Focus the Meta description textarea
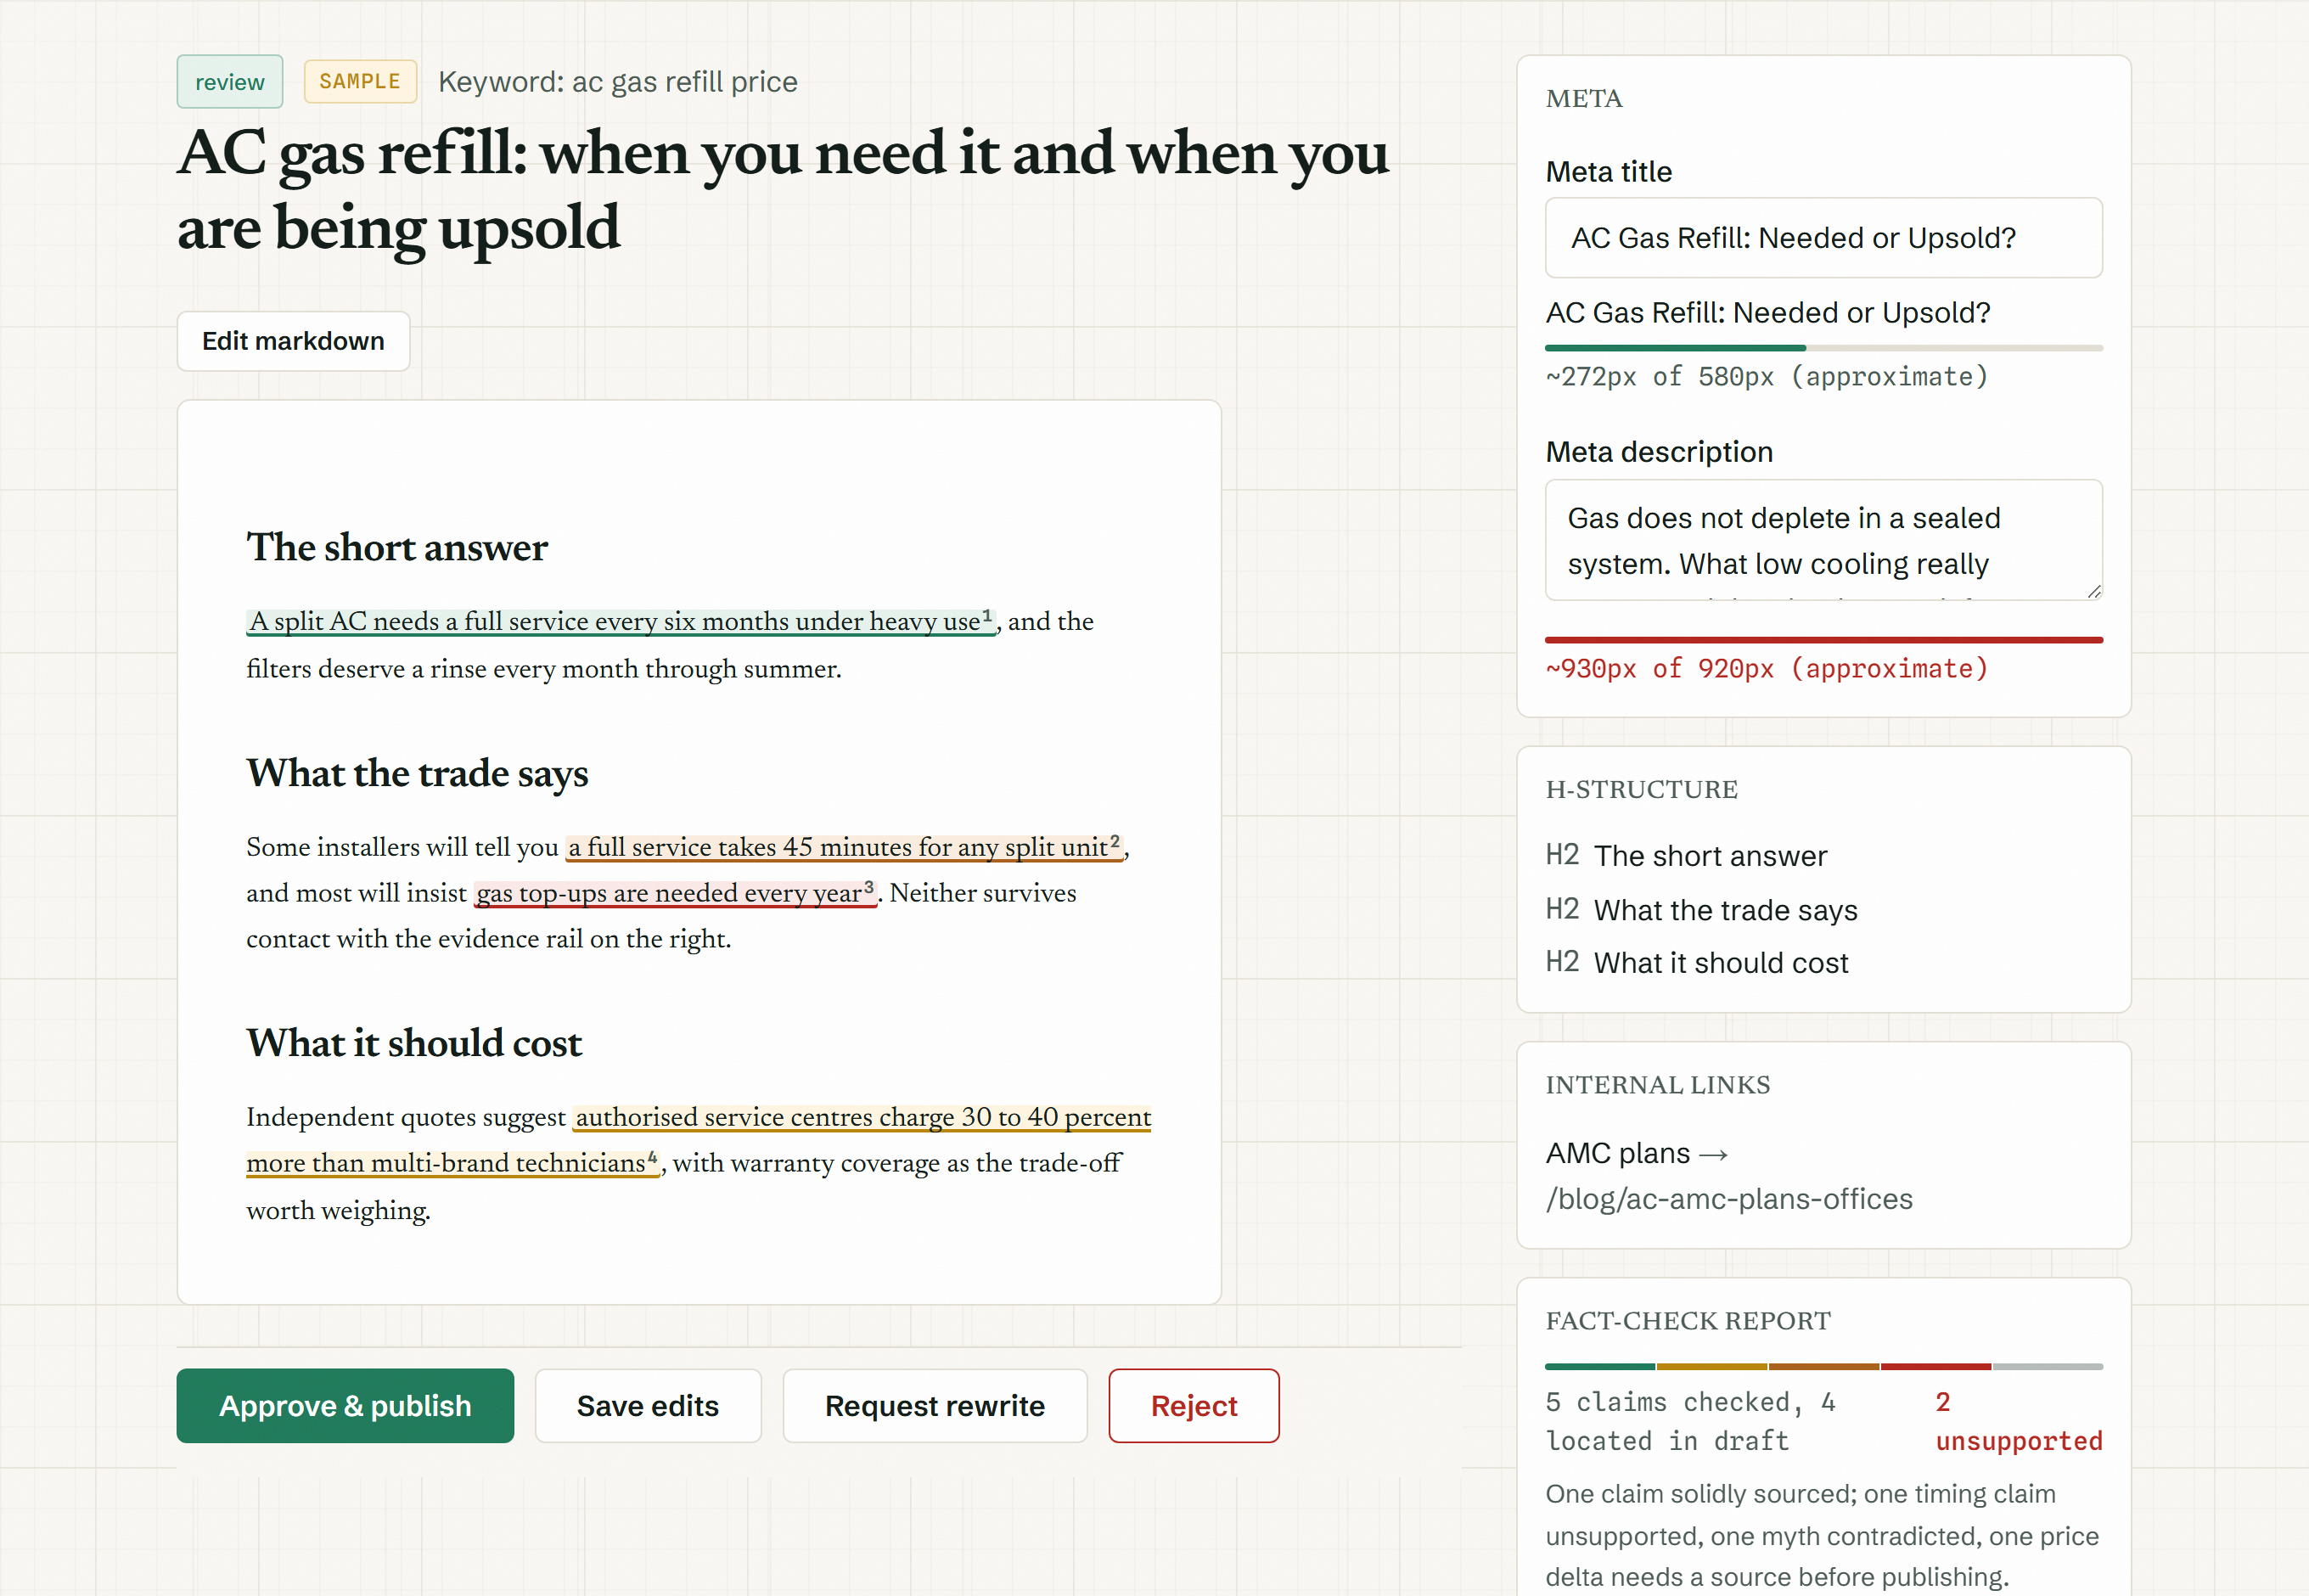The image size is (2309, 1596). pos(1823,540)
